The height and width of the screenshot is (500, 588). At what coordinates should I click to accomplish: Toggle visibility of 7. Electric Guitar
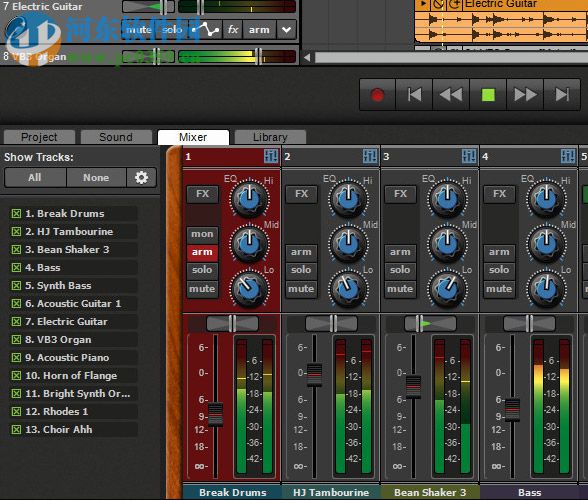(x=16, y=321)
